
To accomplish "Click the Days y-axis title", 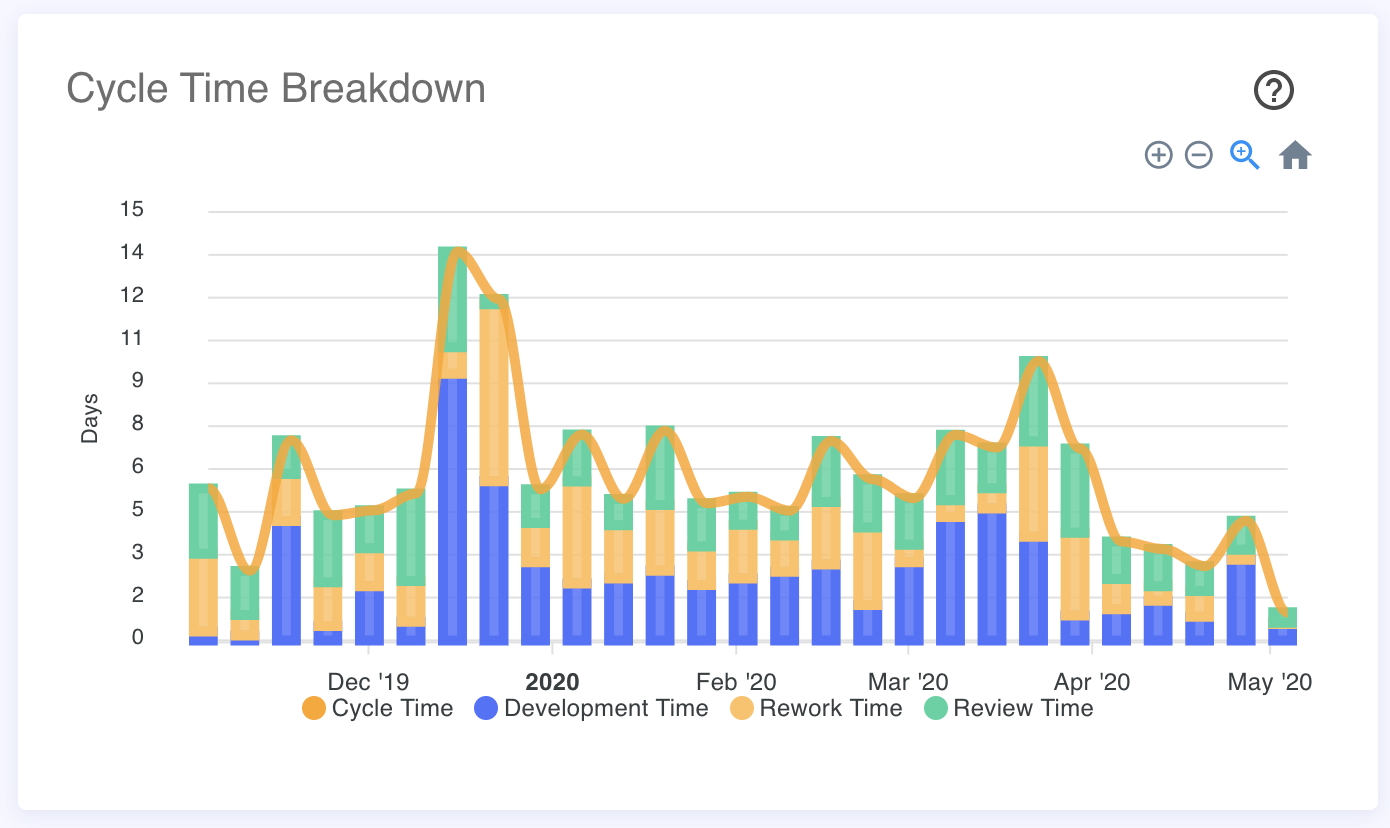I will point(90,419).
